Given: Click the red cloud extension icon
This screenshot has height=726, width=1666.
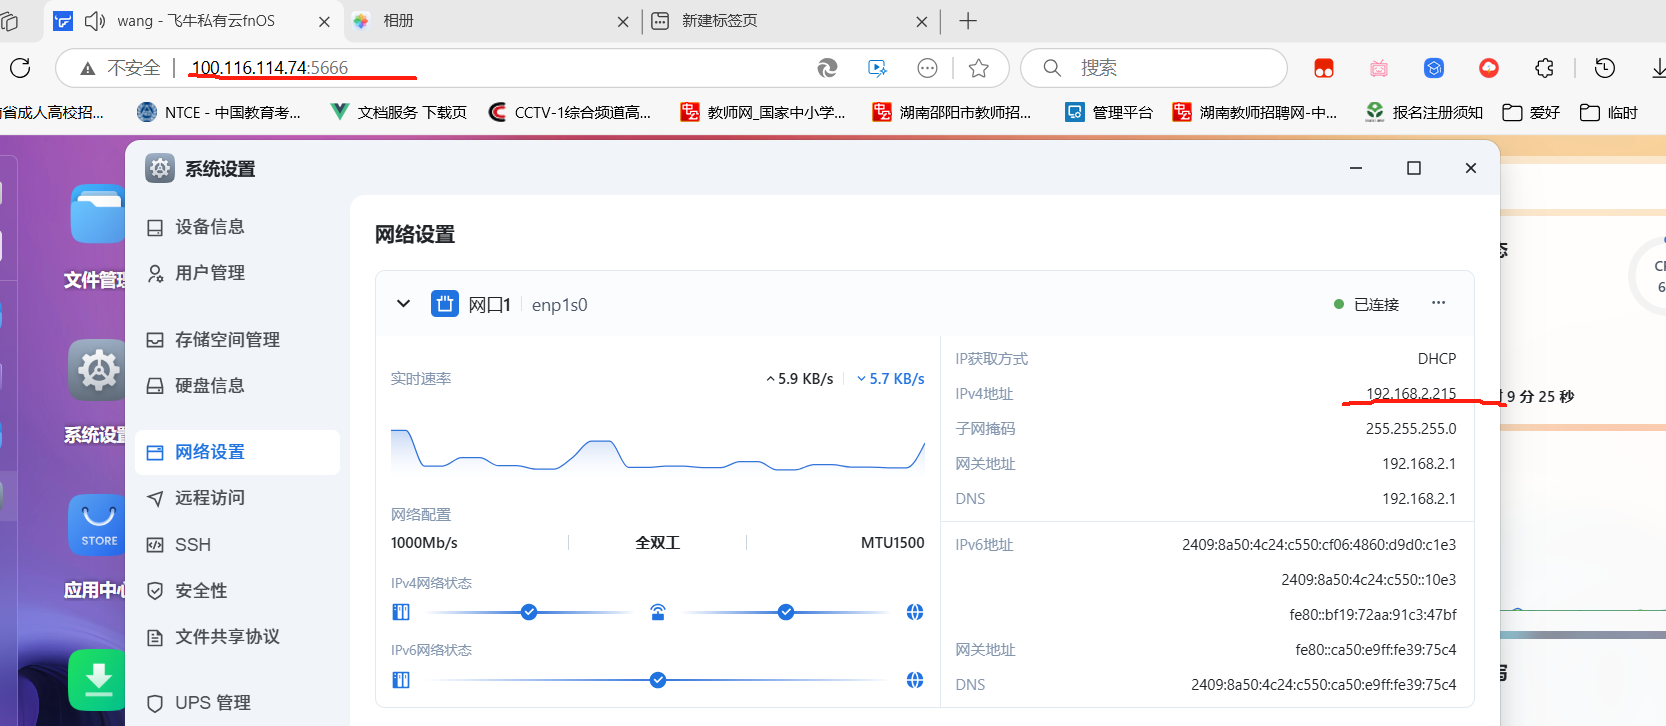Looking at the screenshot, I should click(x=1489, y=68).
